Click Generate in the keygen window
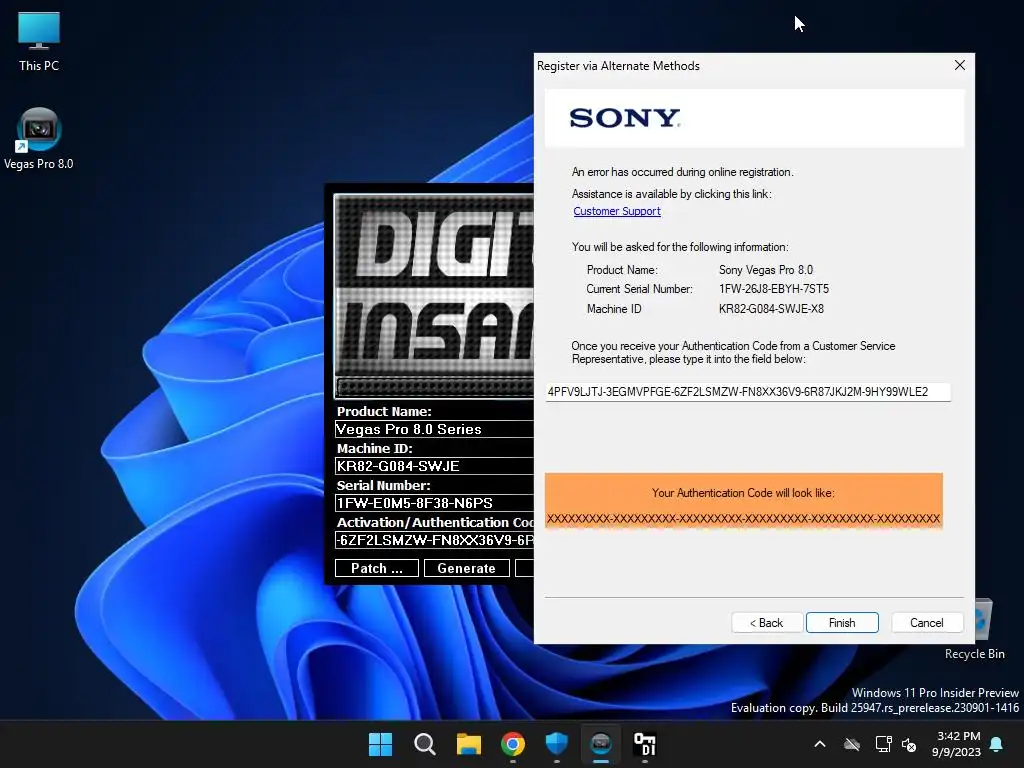Image resolution: width=1024 pixels, height=768 pixels. click(x=466, y=568)
